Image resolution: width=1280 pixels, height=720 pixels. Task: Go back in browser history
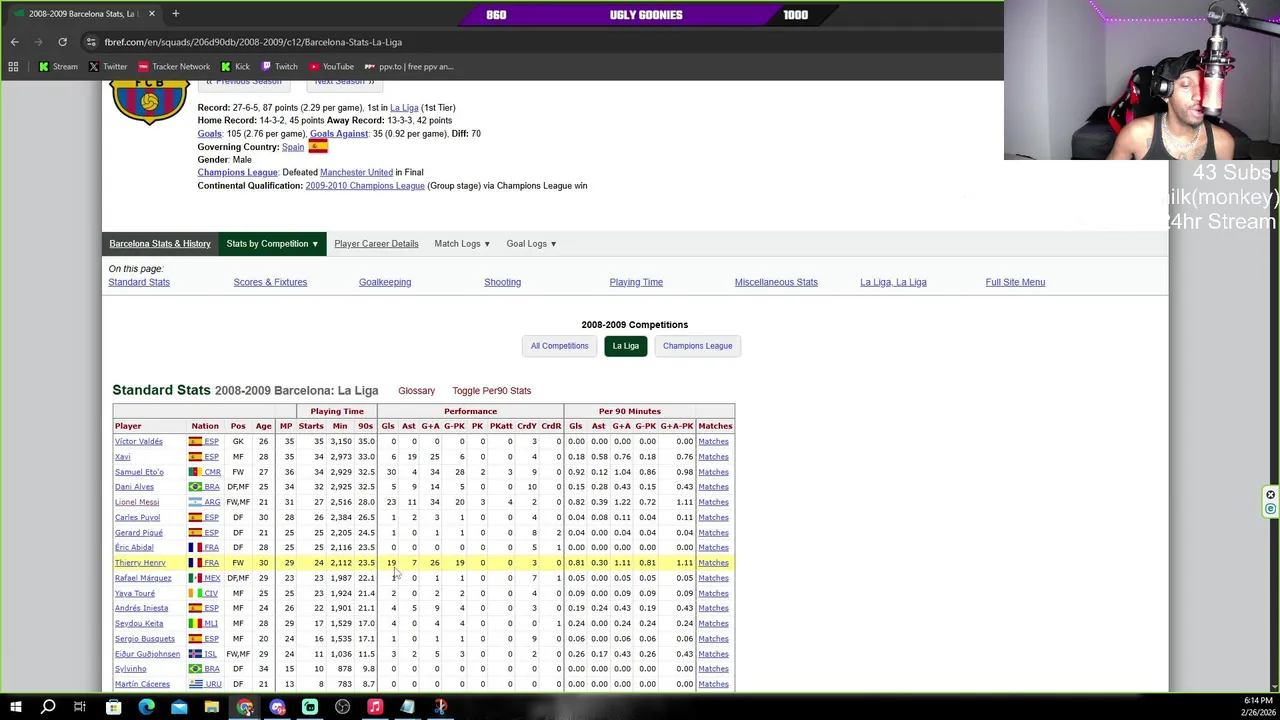(x=15, y=42)
